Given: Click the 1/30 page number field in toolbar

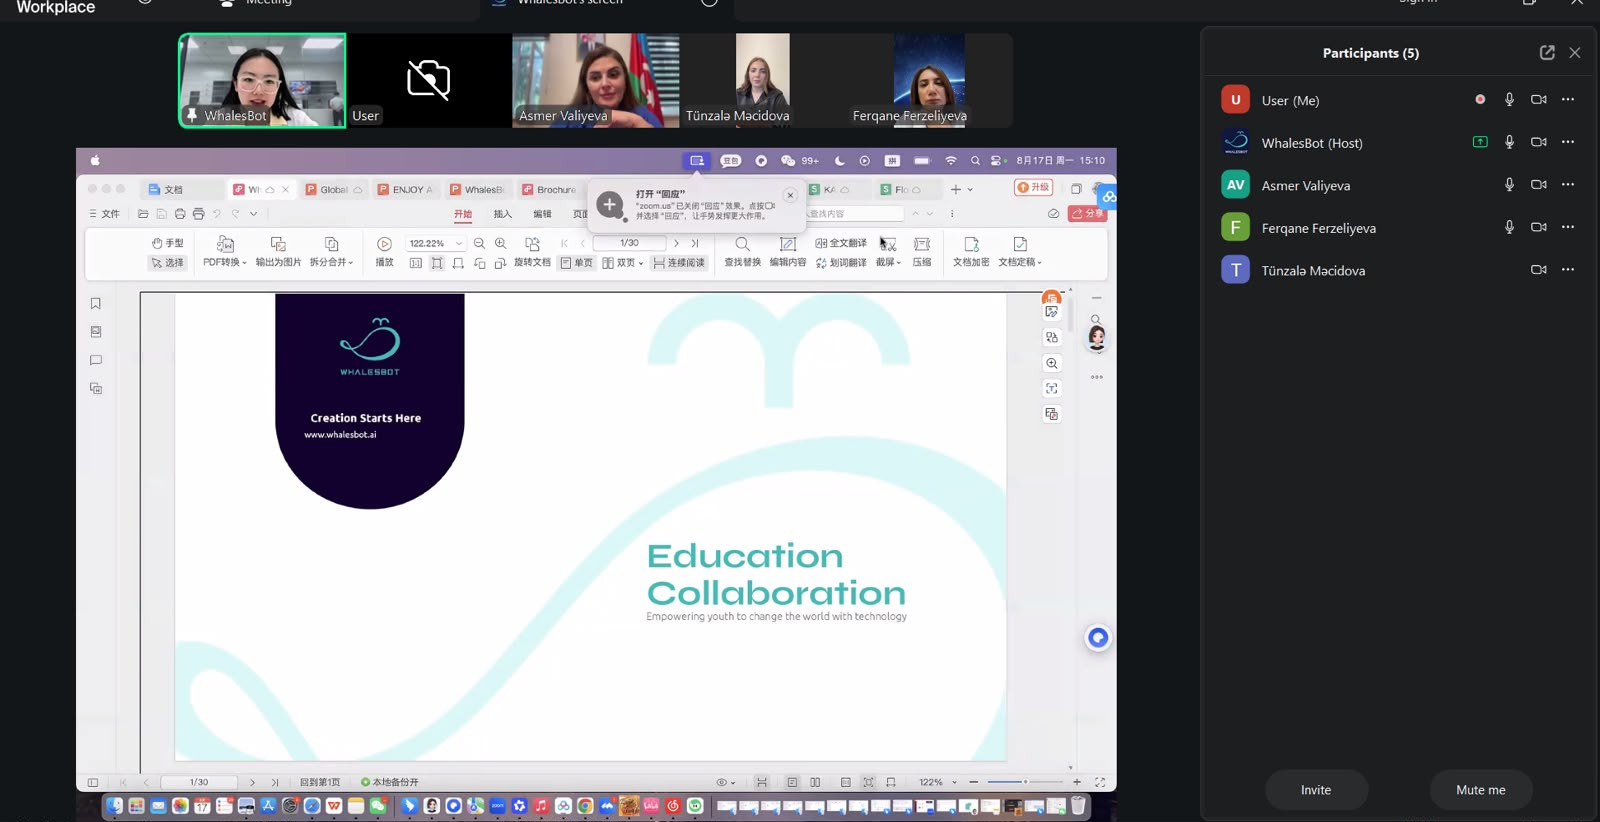Looking at the screenshot, I should coord(629,243).
